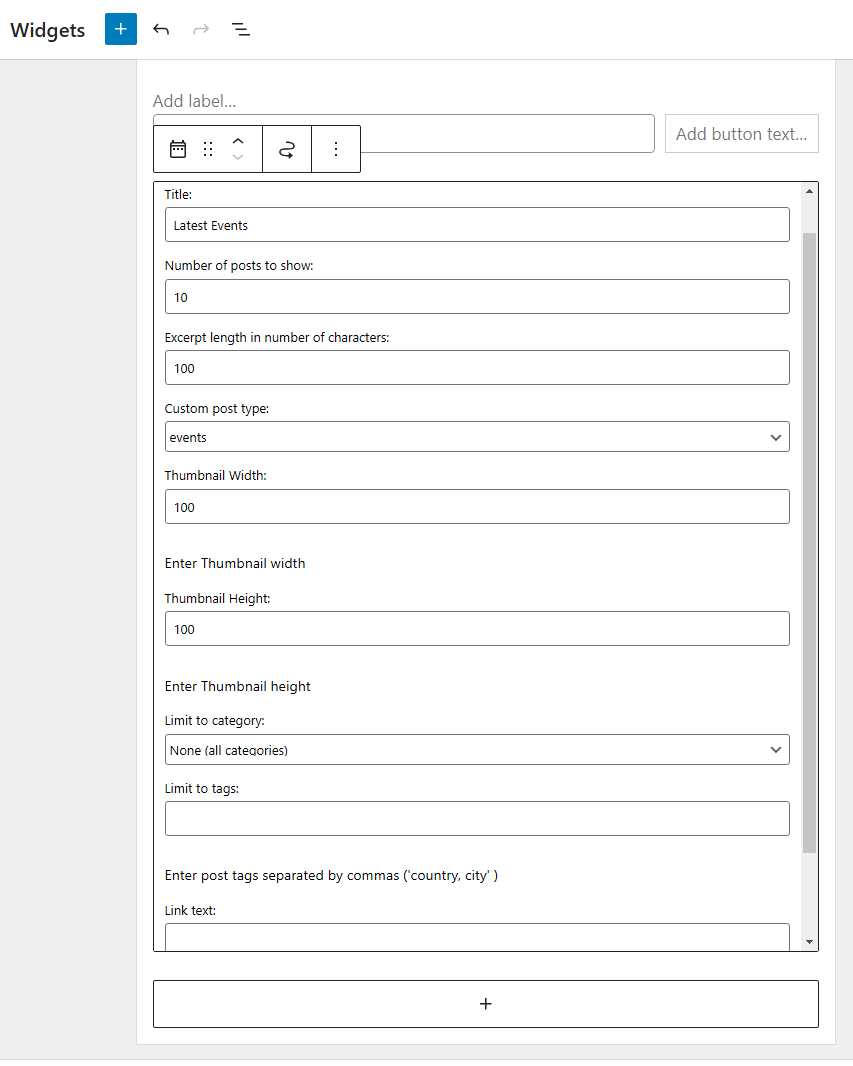The height and width of the screenshot is (1066, 853).
Task: Click the 'Title:' label
Action: [178, 194]
